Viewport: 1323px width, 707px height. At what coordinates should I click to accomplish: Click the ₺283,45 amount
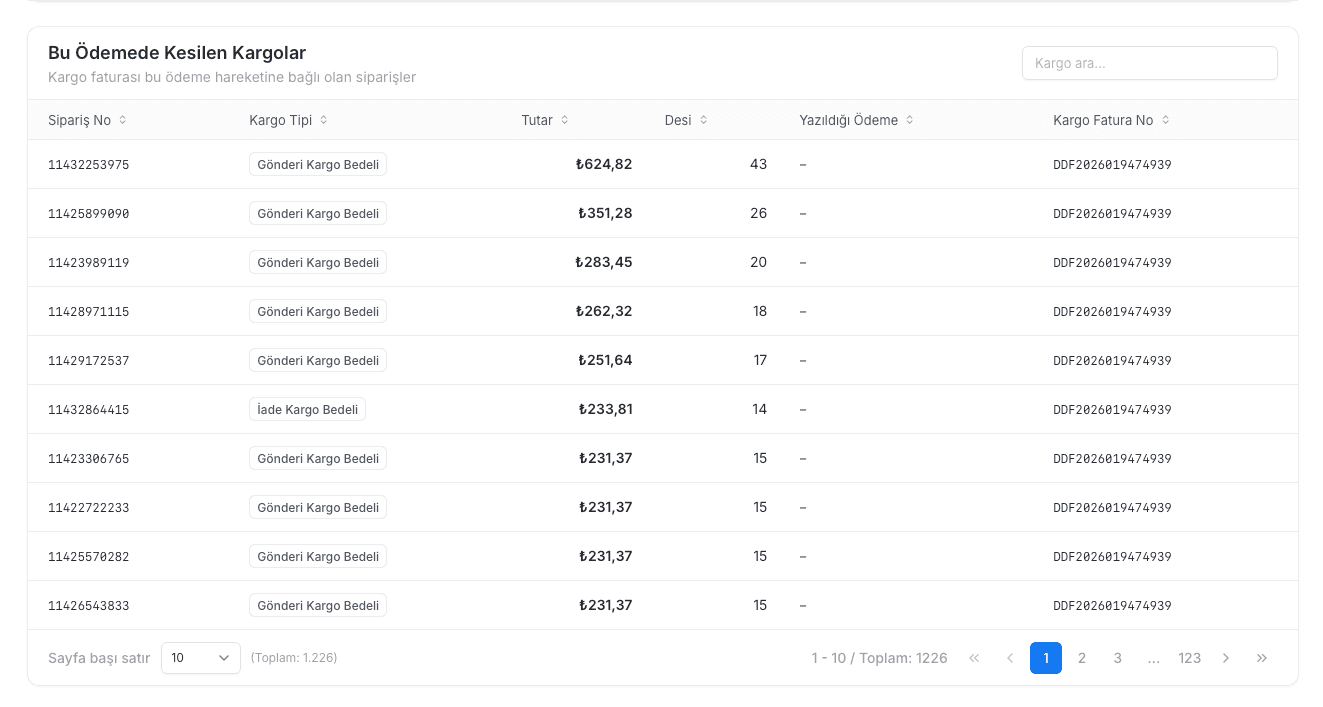tap(604, 262)
